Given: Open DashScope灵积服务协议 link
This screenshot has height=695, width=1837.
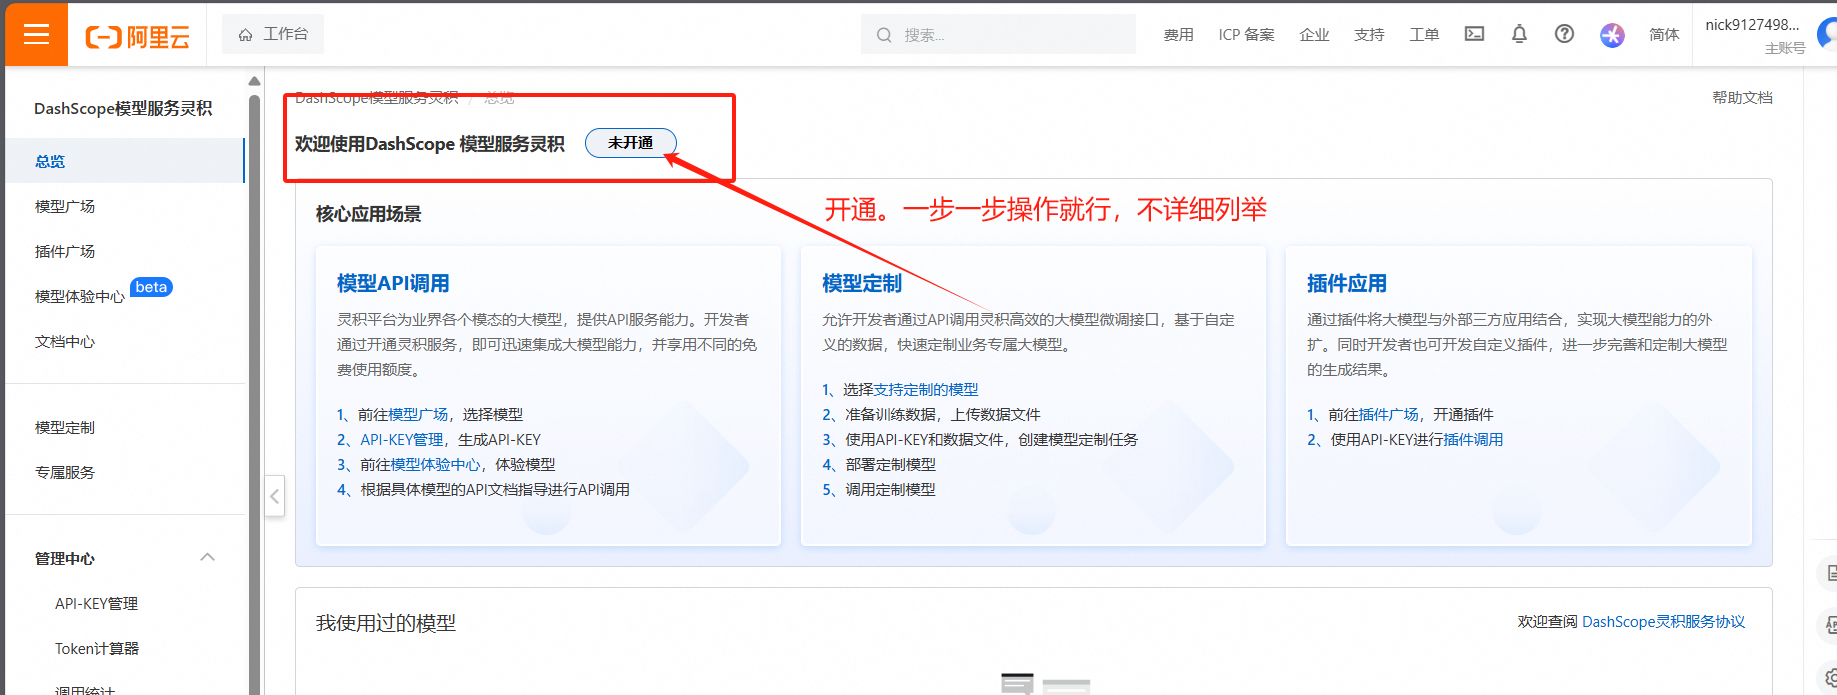Looking at the screenshot, I should point(1663,621).
